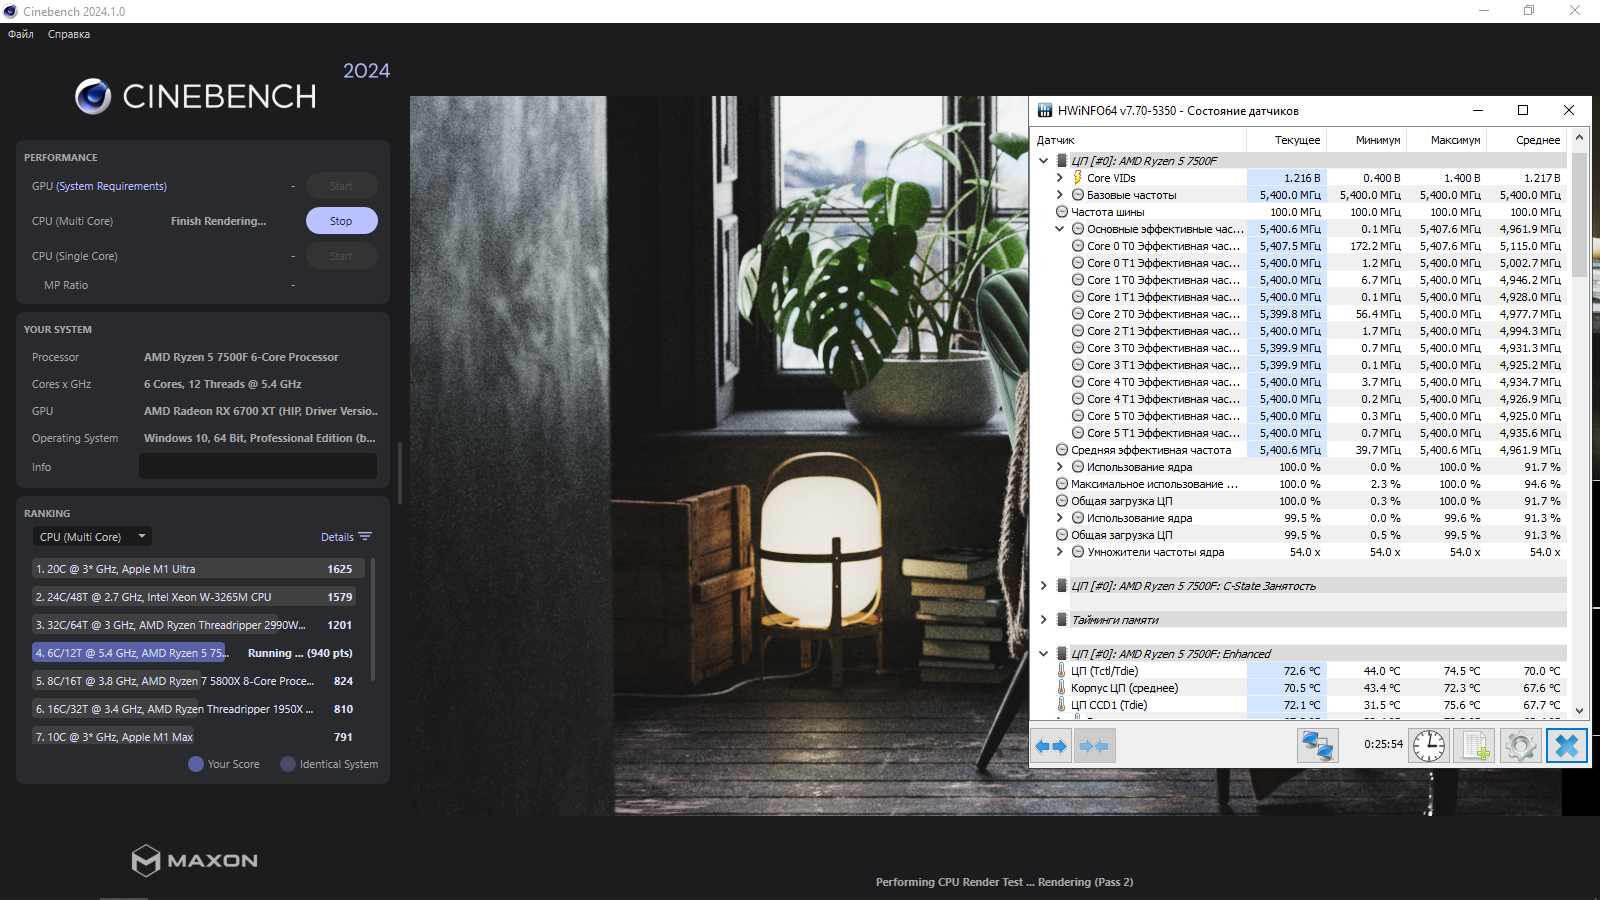Click thermometer icon beside ЦП (Tctl/Tdie)
This screenshot has width=1600, height=900.
pyautogui.click(x=1062, y=671)
